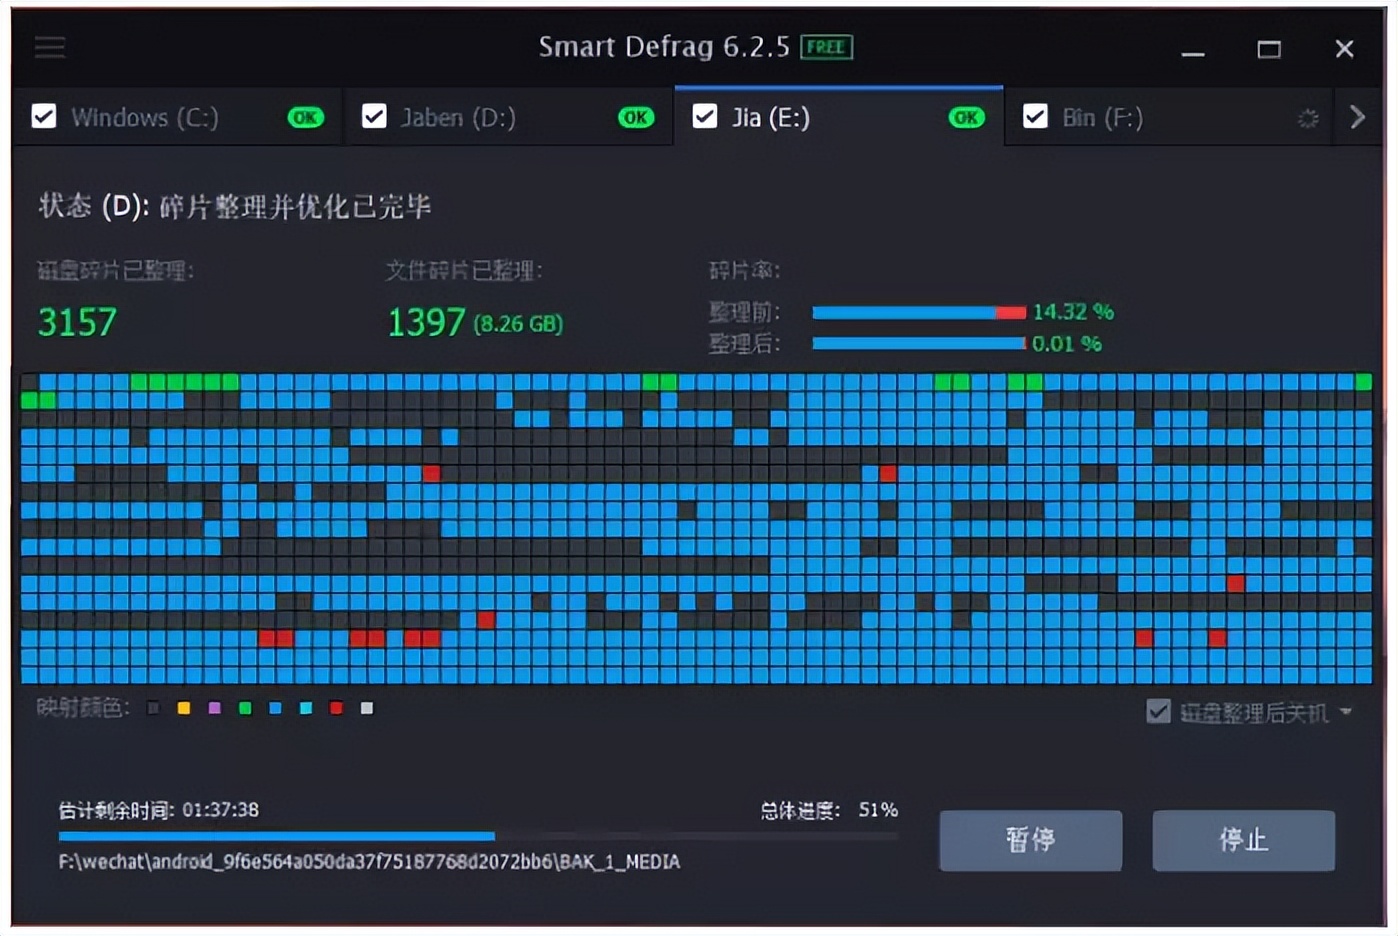The width and height of the screenshot is (1398, 936).
Task: Uncheck the Jaben (D:) drive checkbox
Action: [x=374, y=117]
